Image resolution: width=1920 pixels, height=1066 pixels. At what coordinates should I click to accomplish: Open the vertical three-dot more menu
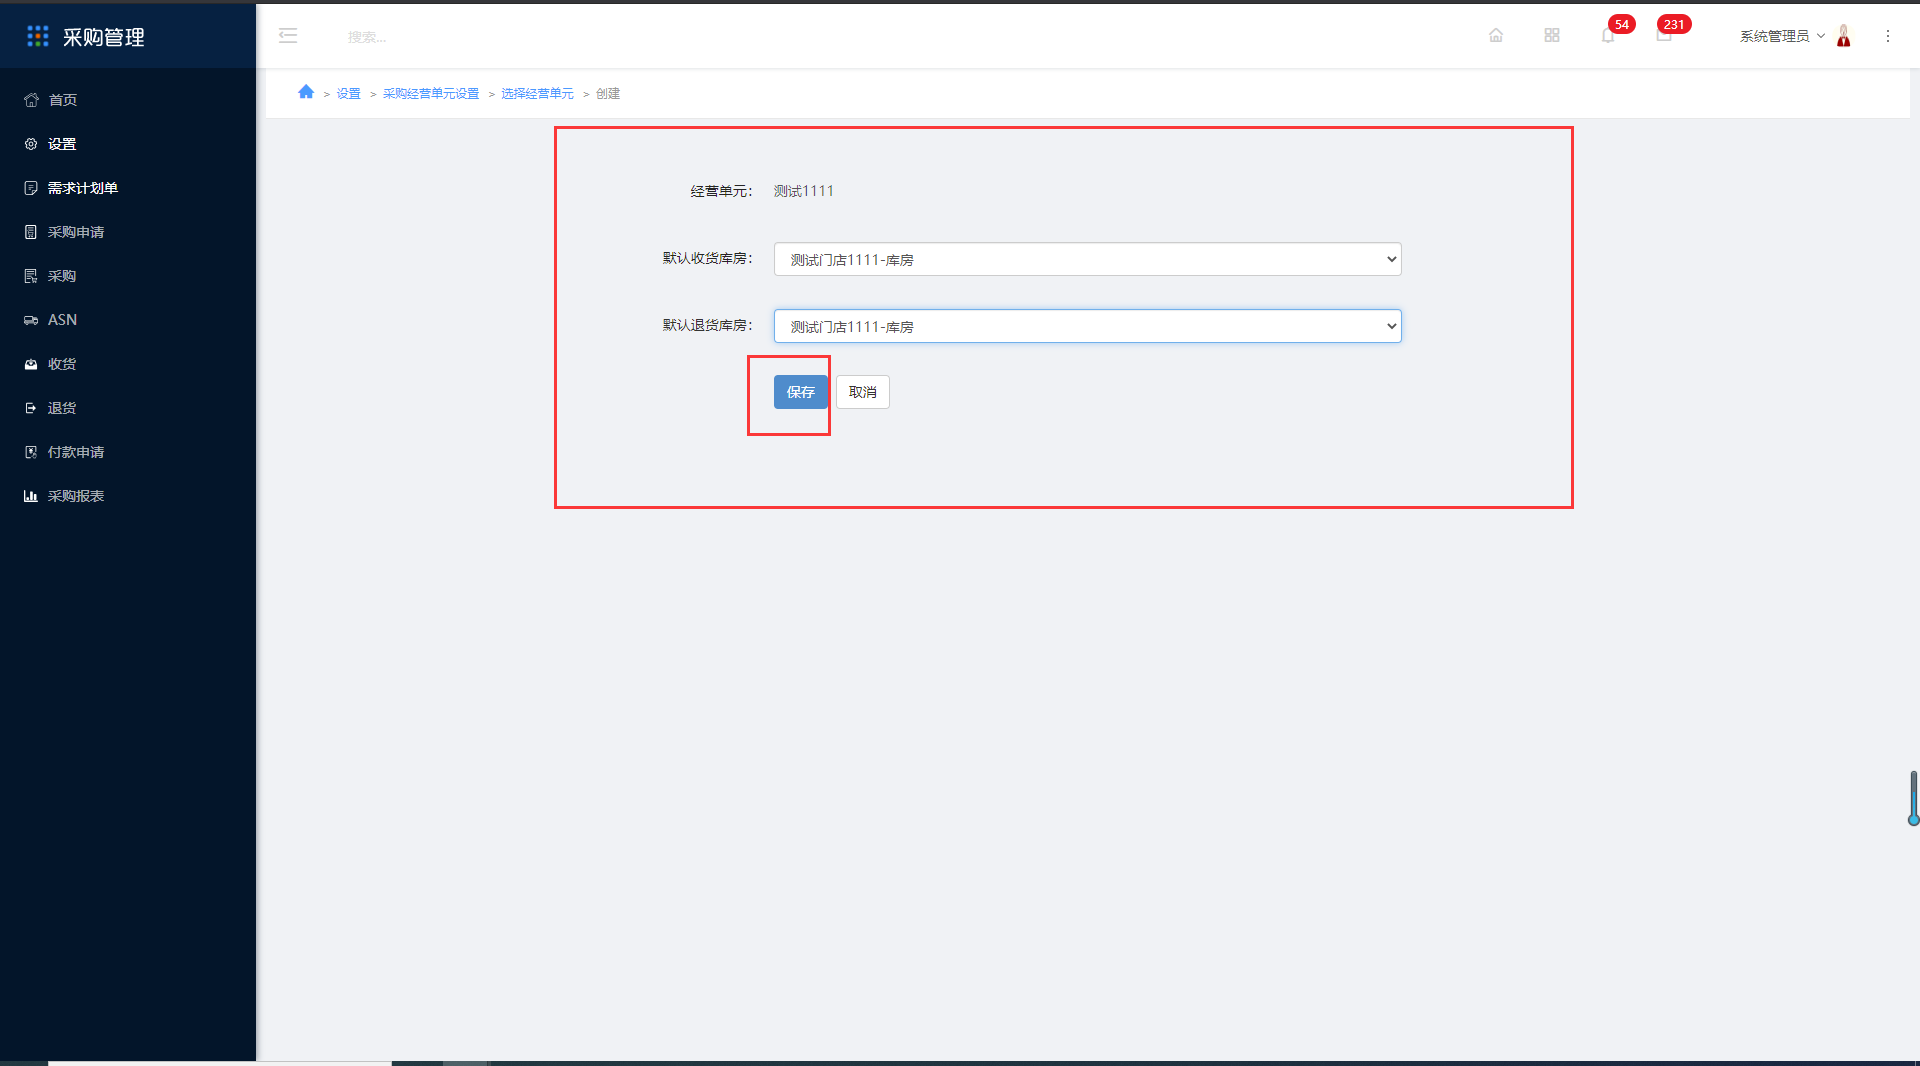1888,36
